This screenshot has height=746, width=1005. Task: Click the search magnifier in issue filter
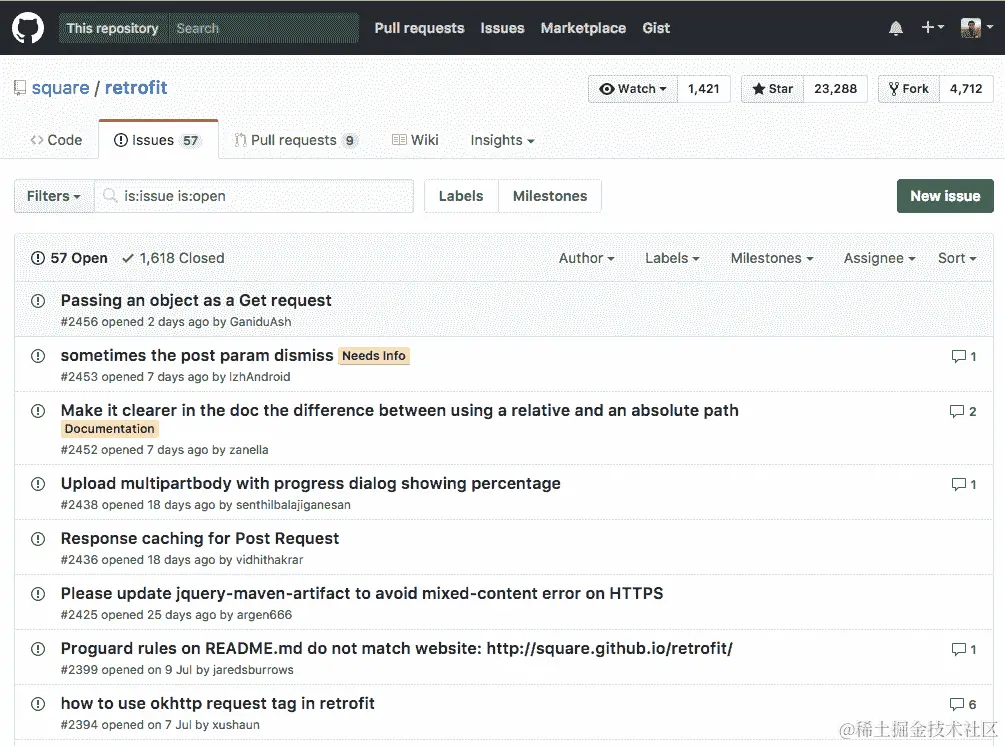point(110,195)
